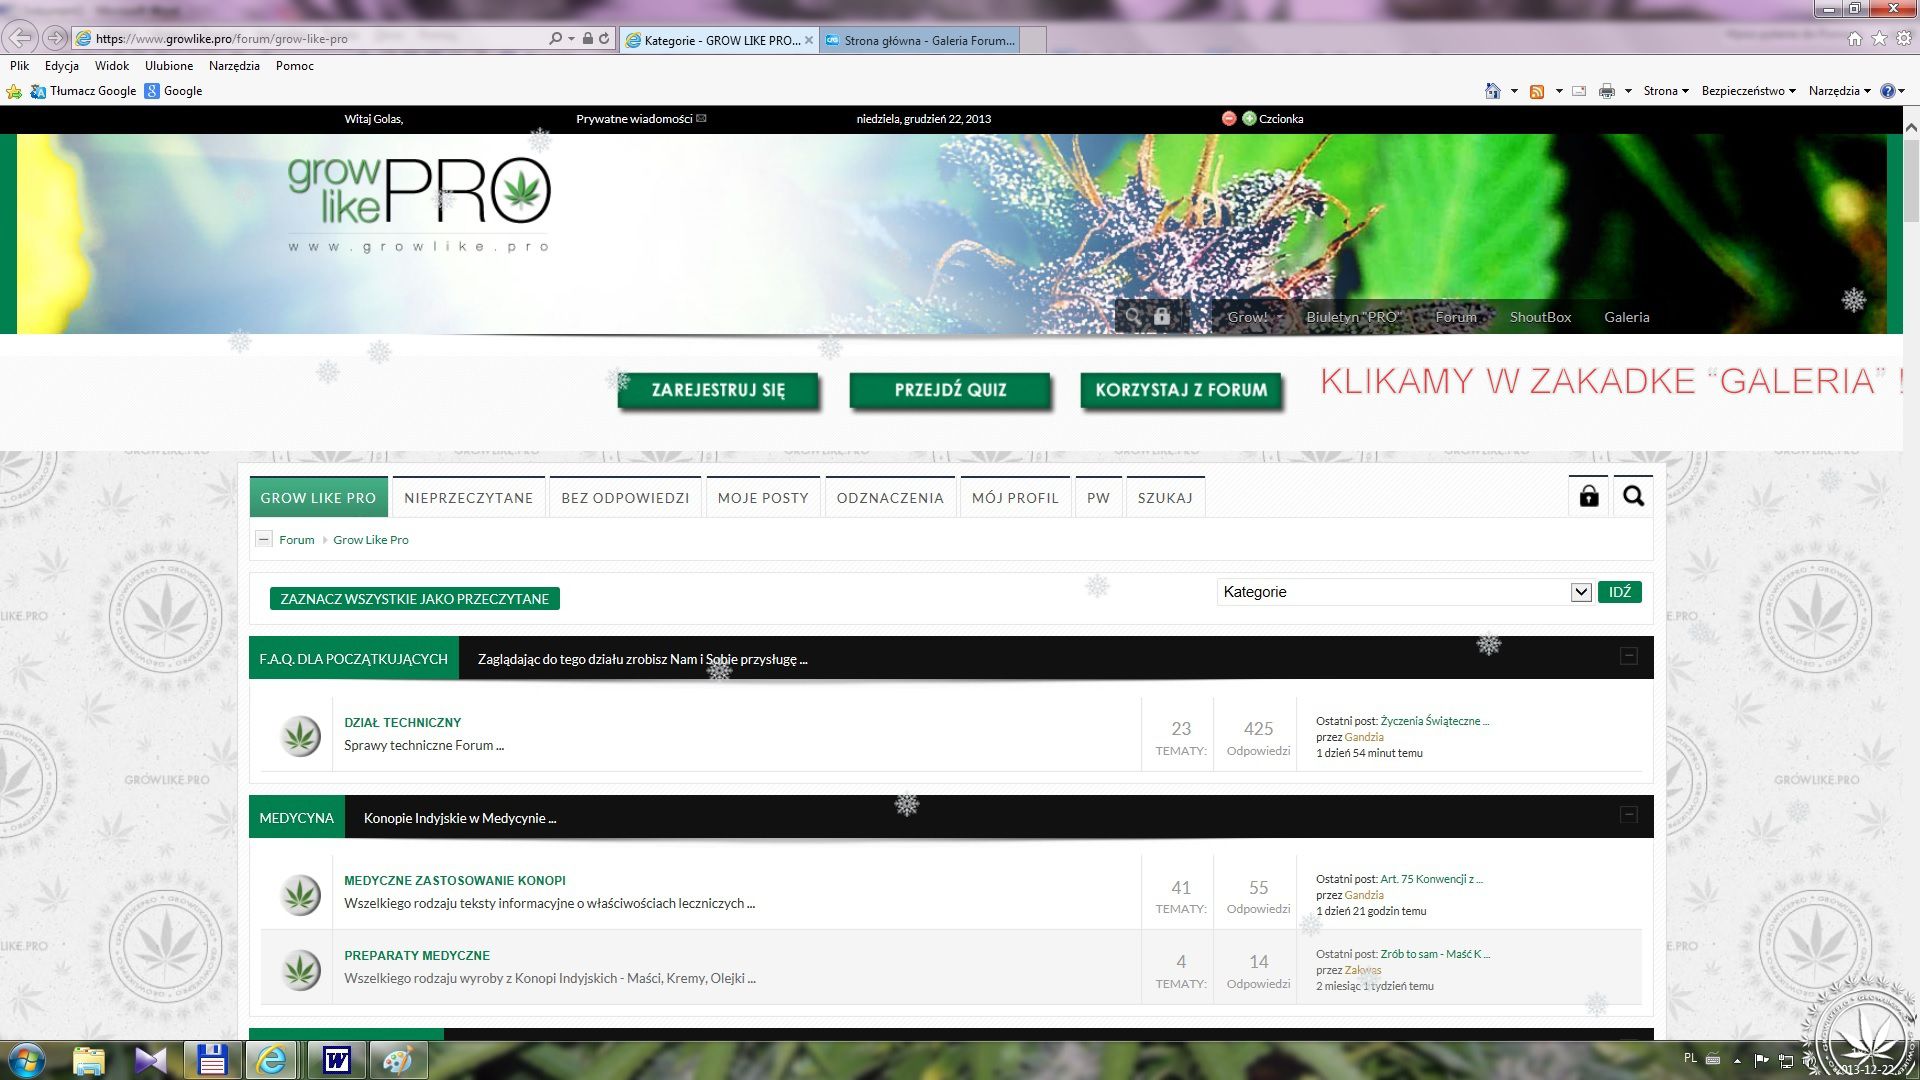Screen dimensions: 1920x1080
Task: Collapse the breadcrumb toggle before Forum
Action: point(264,539)
